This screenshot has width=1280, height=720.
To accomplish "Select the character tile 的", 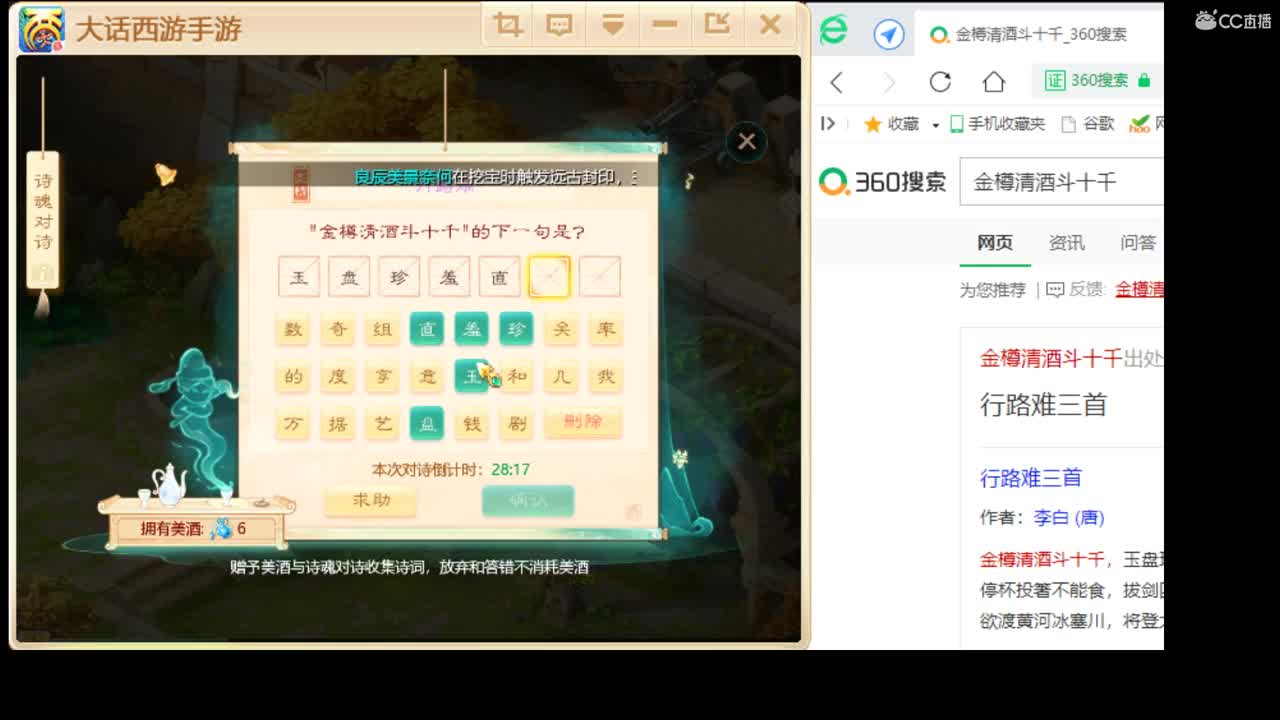I will coord(294,376).
